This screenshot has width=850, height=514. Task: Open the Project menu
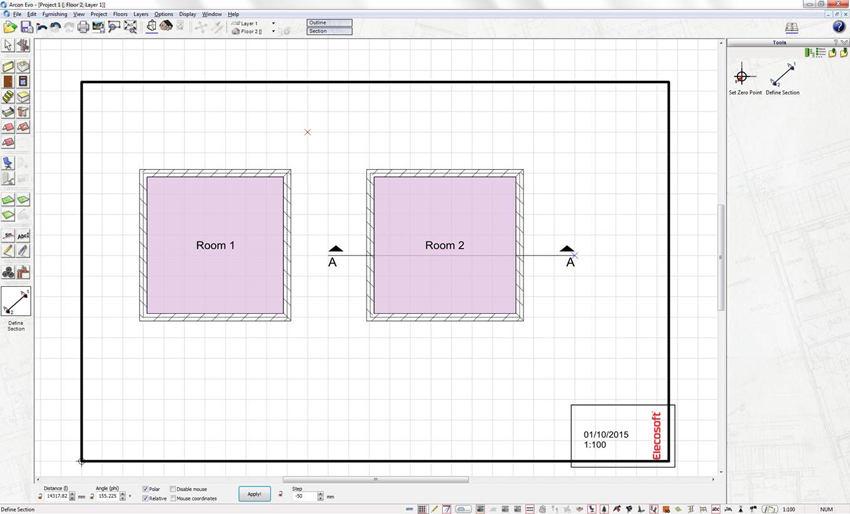click(x=99, y=14)
